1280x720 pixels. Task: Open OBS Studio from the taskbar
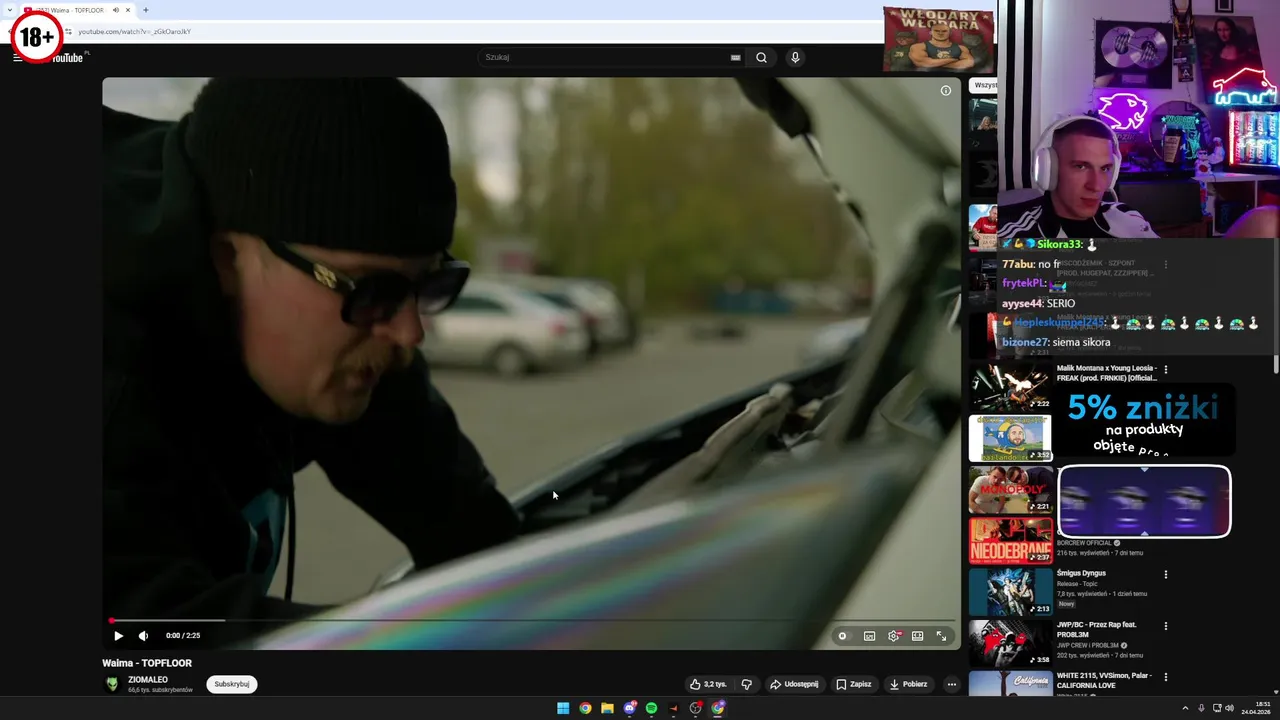(x=696, y=708)
